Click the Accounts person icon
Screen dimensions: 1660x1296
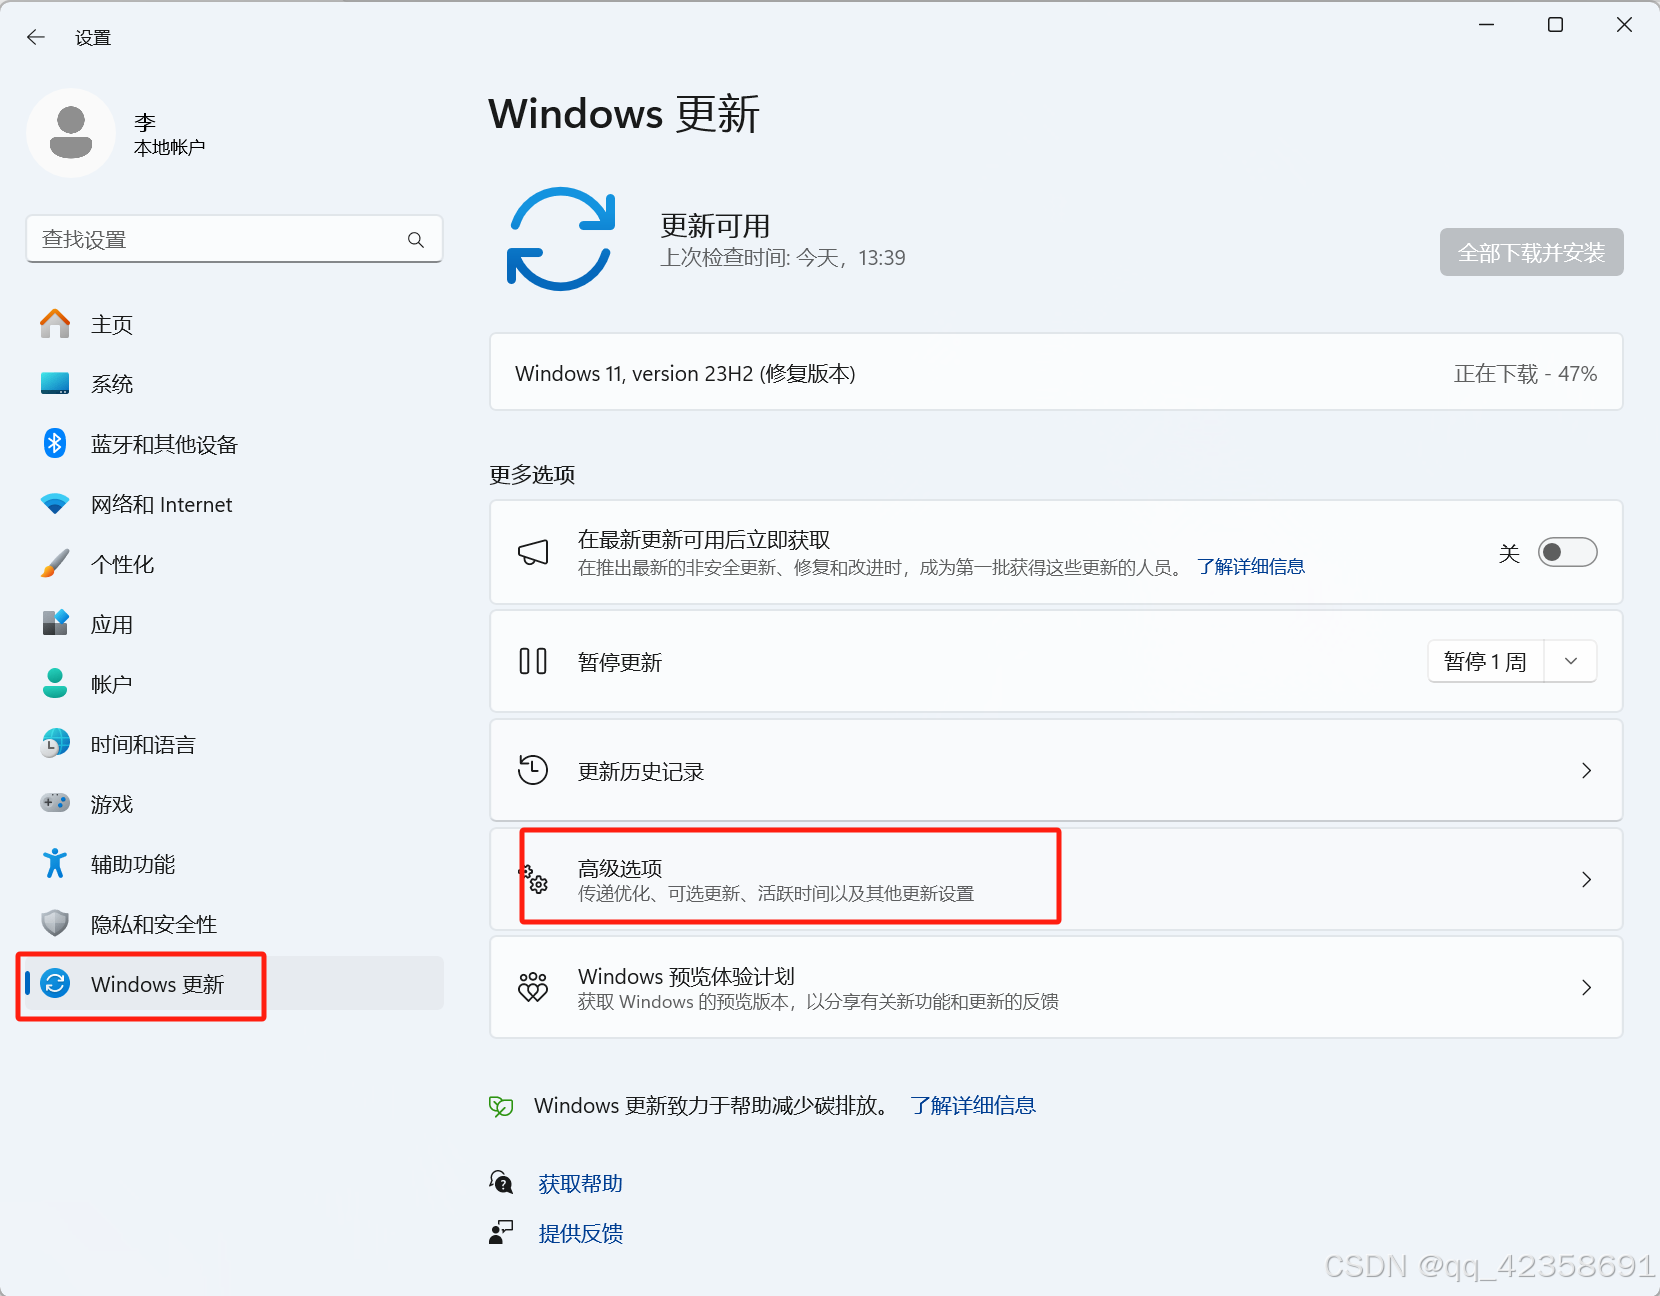click(x=55, y=684)
